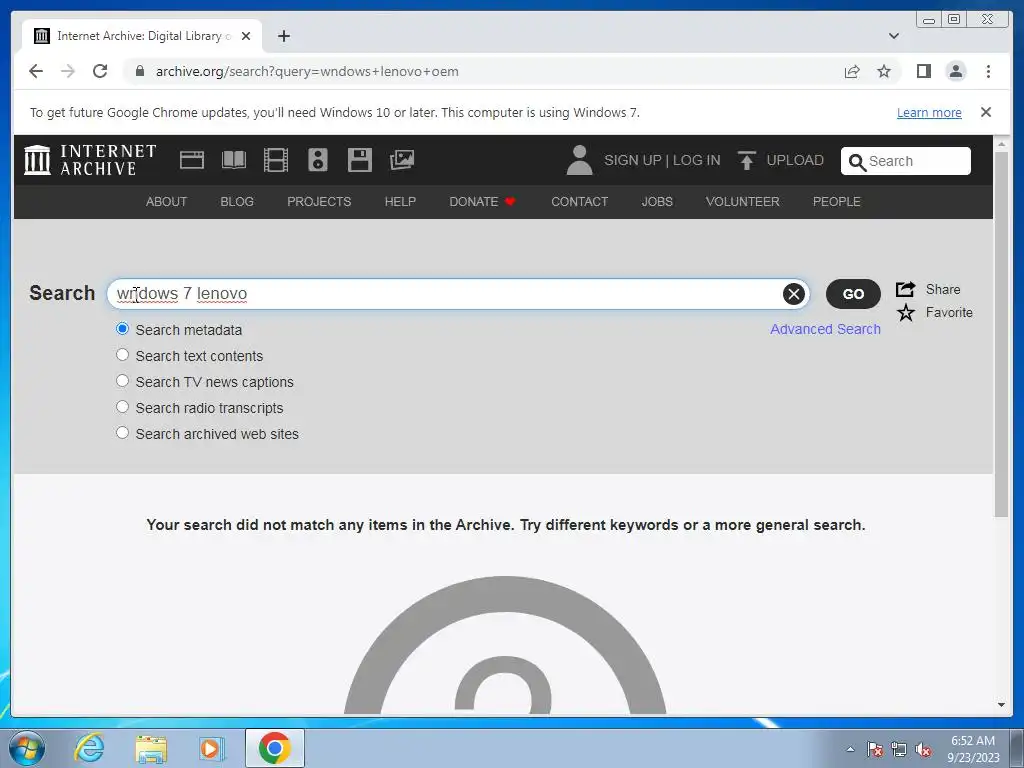Click the upload arrow icon

[x=746, y=160]
